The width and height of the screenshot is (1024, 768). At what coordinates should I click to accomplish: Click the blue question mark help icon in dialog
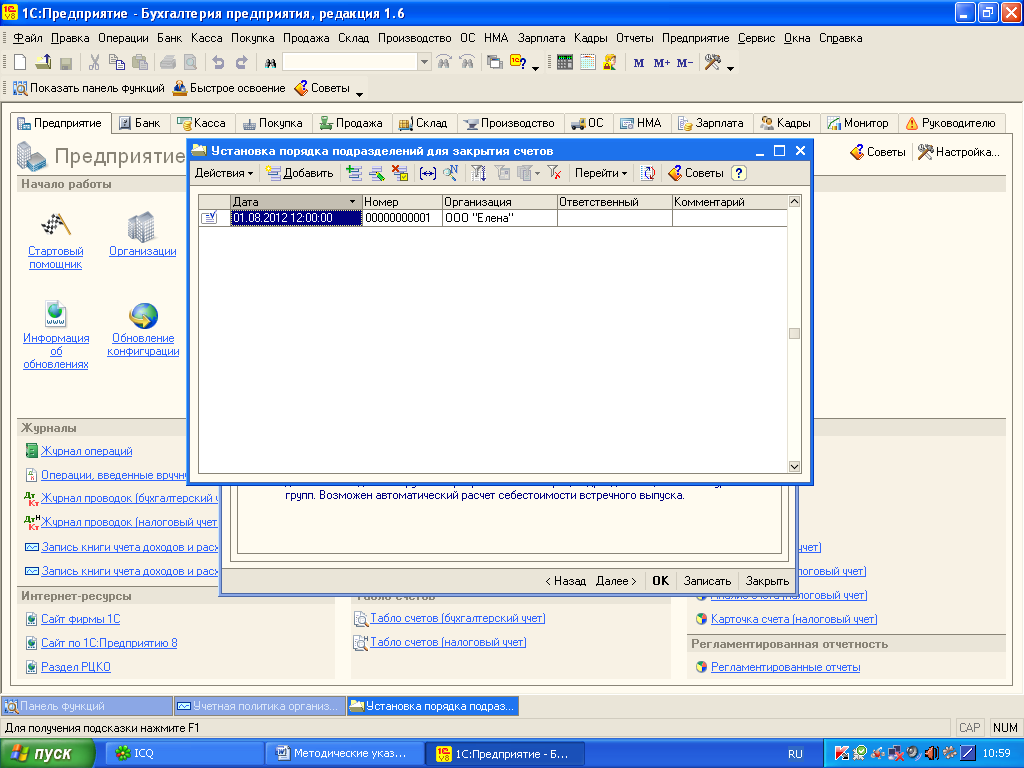click(739, 173)
